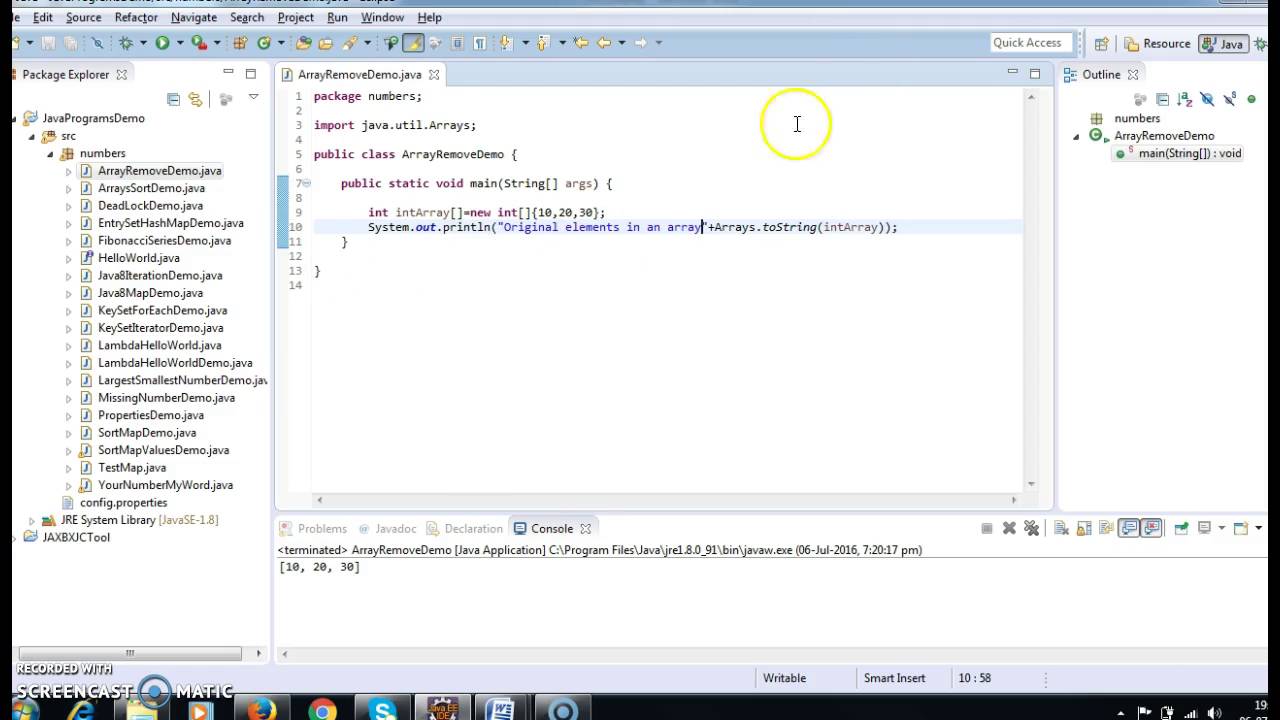
Task: Open Debug toolbar dropdown arrow
Action: pyautogui.click(x=143, y=43)
